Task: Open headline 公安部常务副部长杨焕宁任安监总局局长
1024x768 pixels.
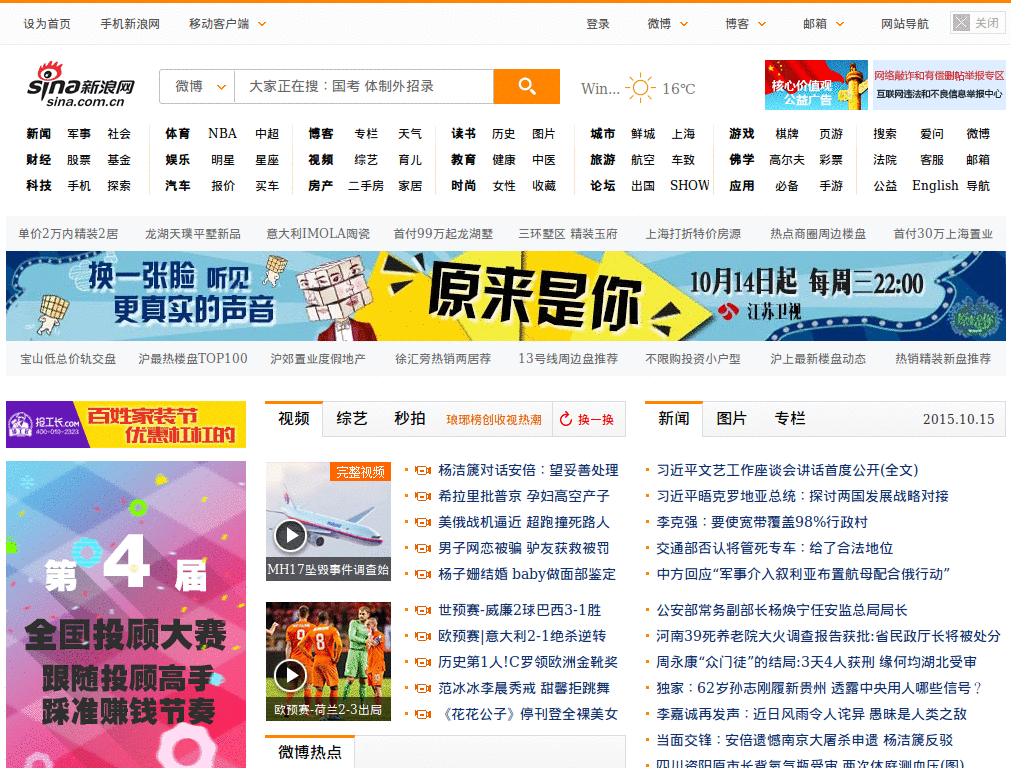Action: pyautogui.click(x=782, y=610)
